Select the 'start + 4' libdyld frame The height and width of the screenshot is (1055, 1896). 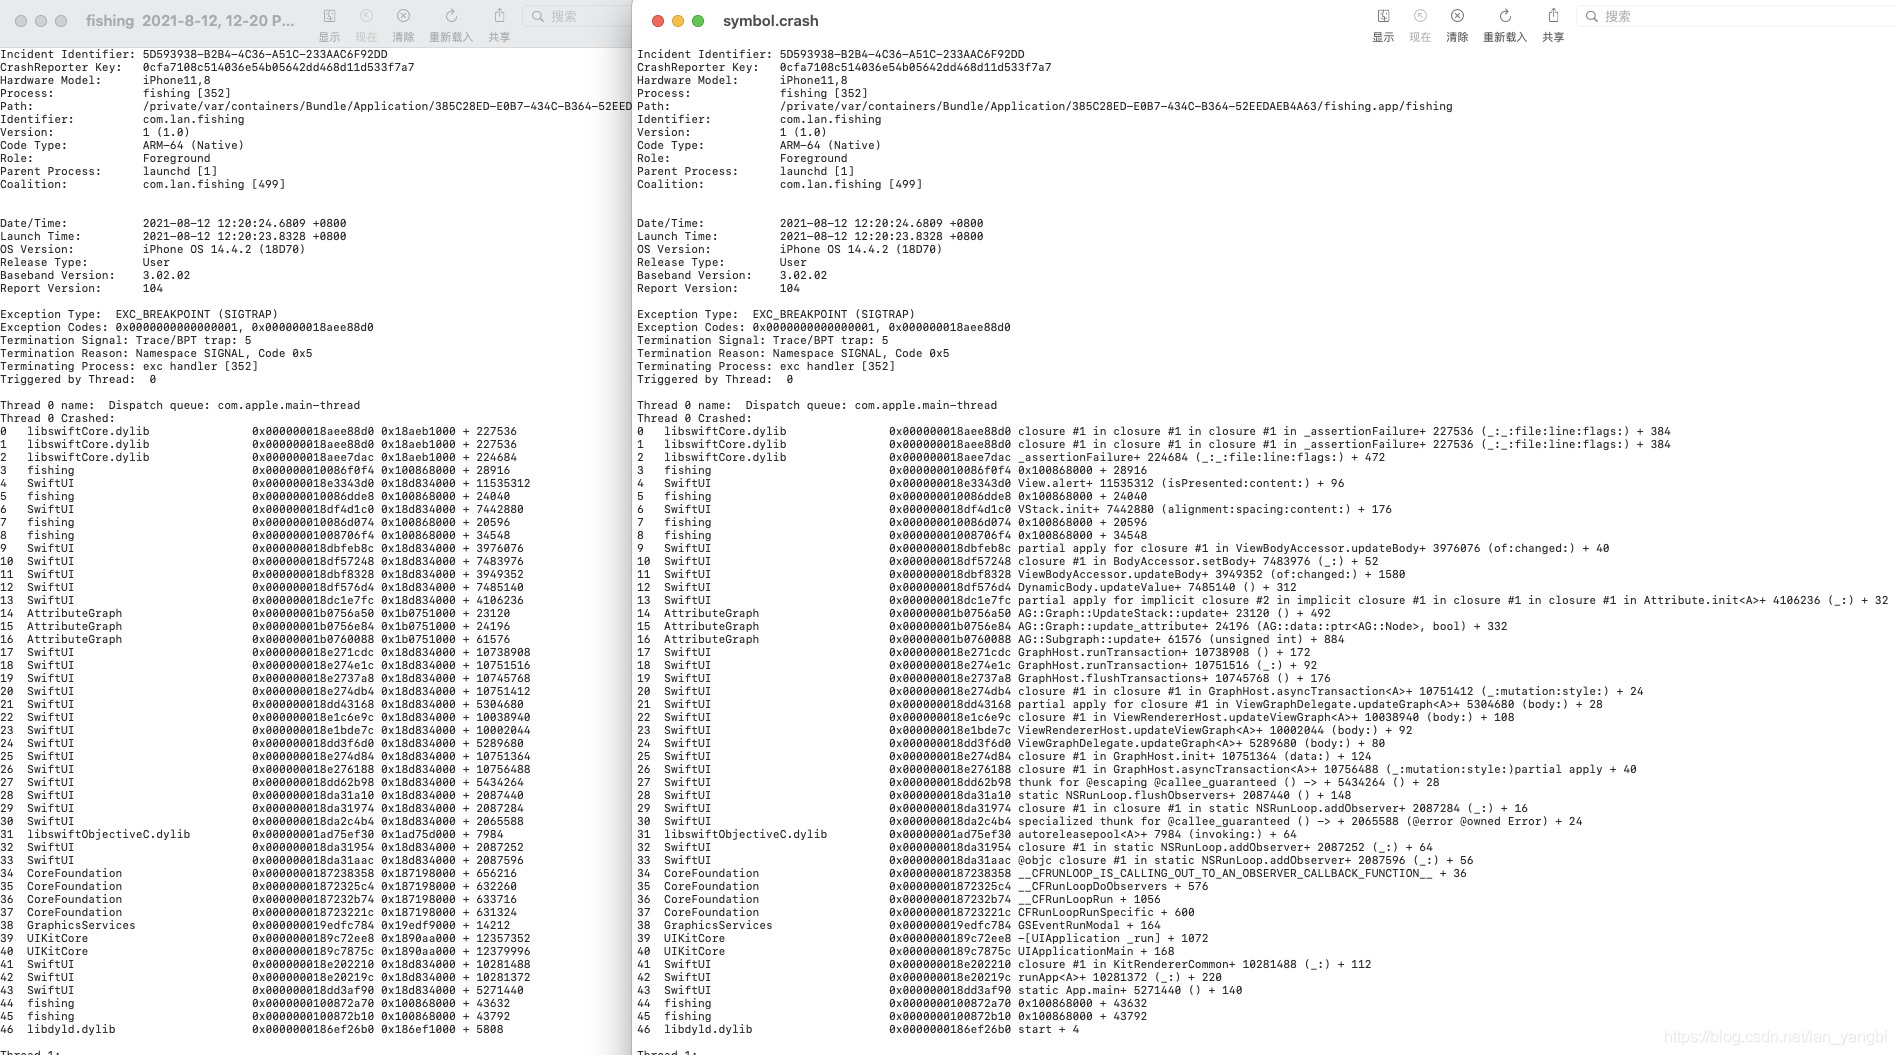(858, 1029)
